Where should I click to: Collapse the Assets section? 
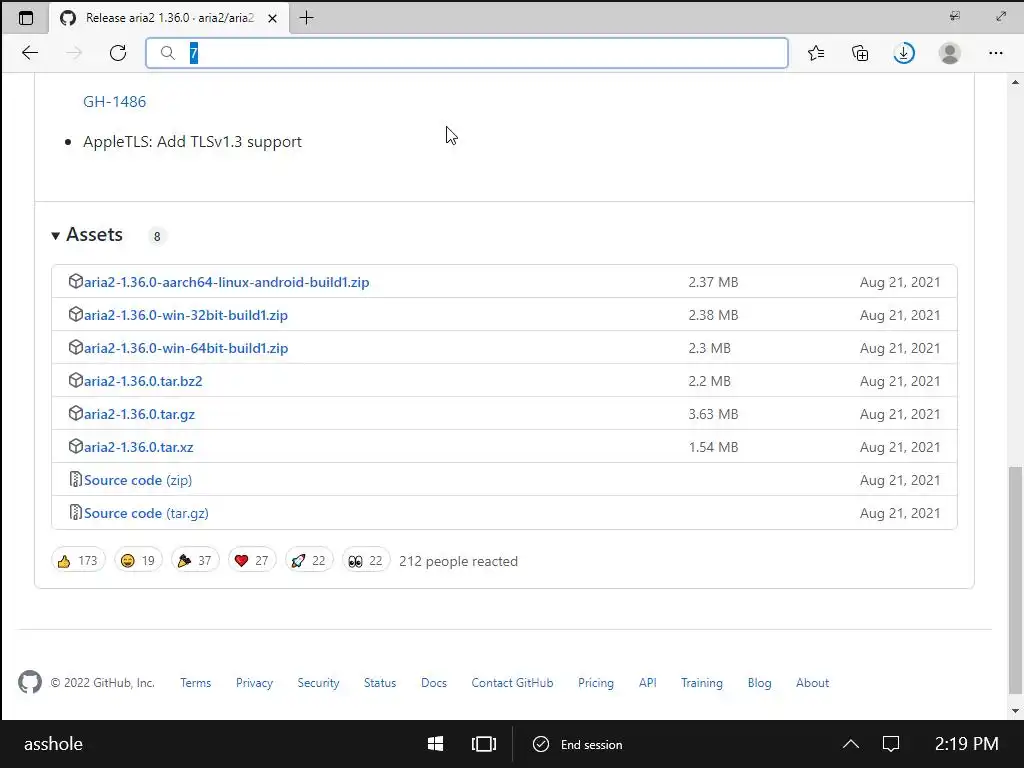tap(87, 234)
